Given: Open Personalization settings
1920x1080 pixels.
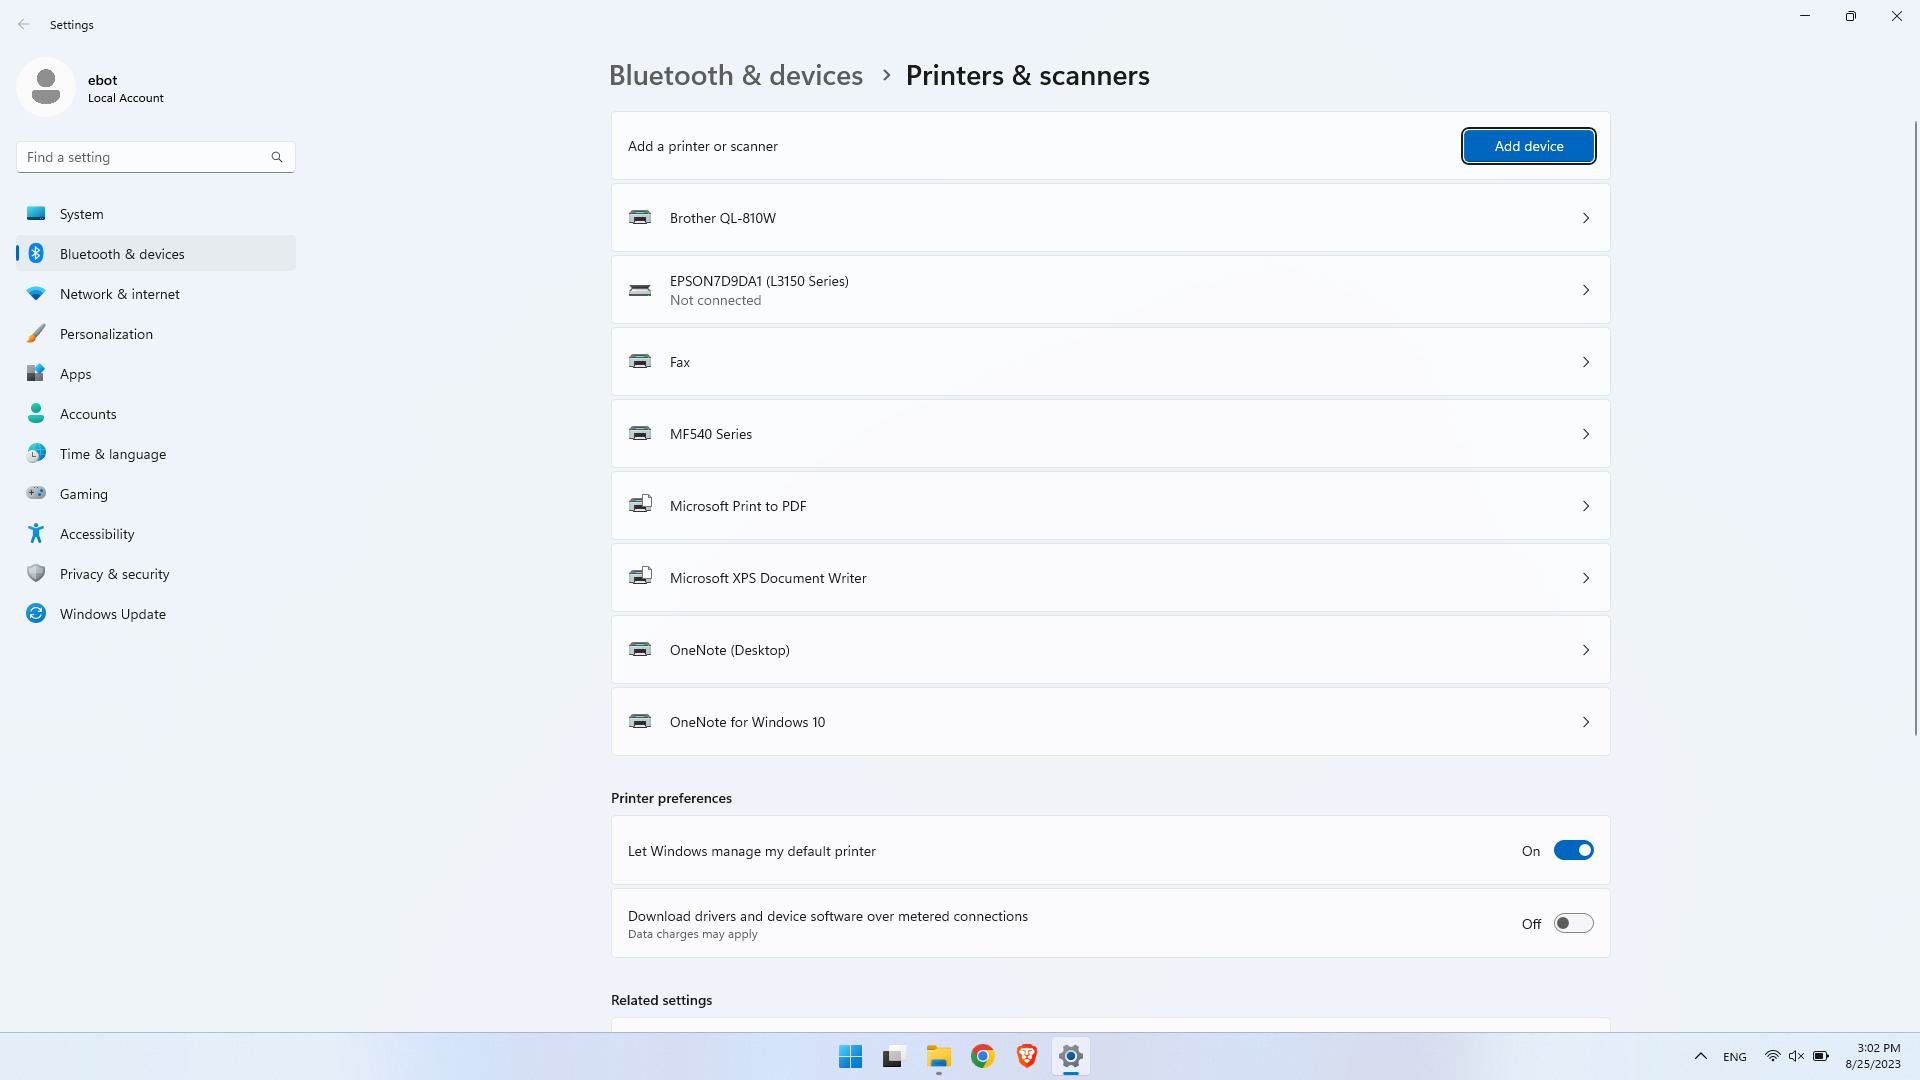Looking at the screenshot, I should click(156, 334).
